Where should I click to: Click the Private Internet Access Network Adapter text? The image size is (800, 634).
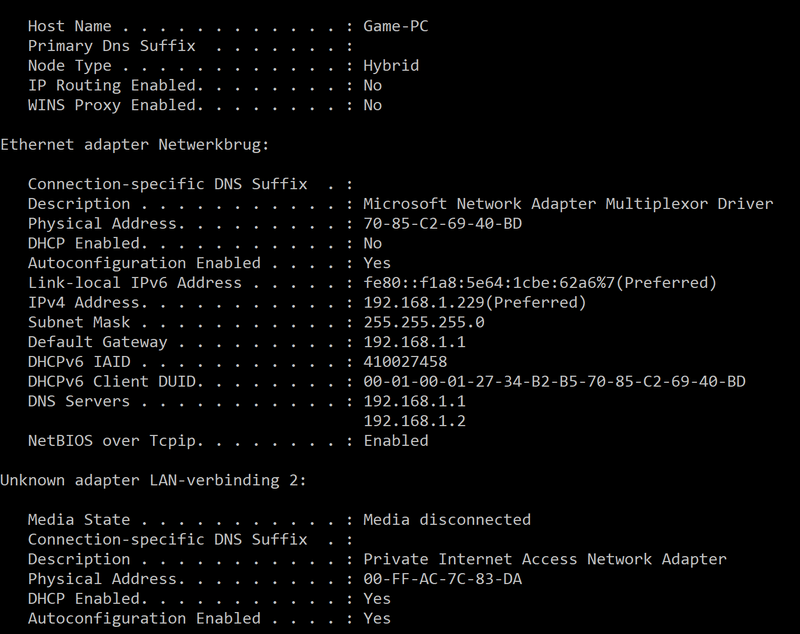[x=545, y=559]
